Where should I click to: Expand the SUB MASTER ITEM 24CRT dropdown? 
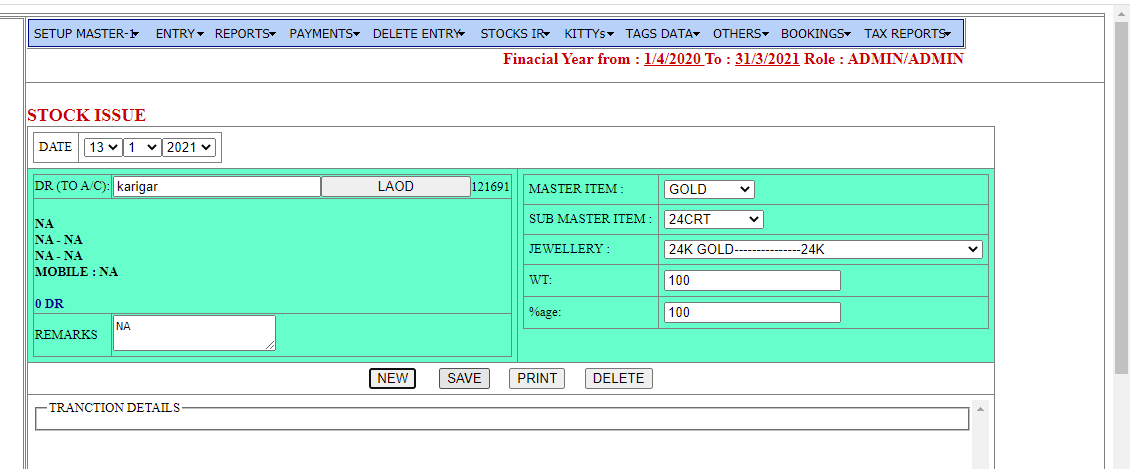[x=712, y=219]
